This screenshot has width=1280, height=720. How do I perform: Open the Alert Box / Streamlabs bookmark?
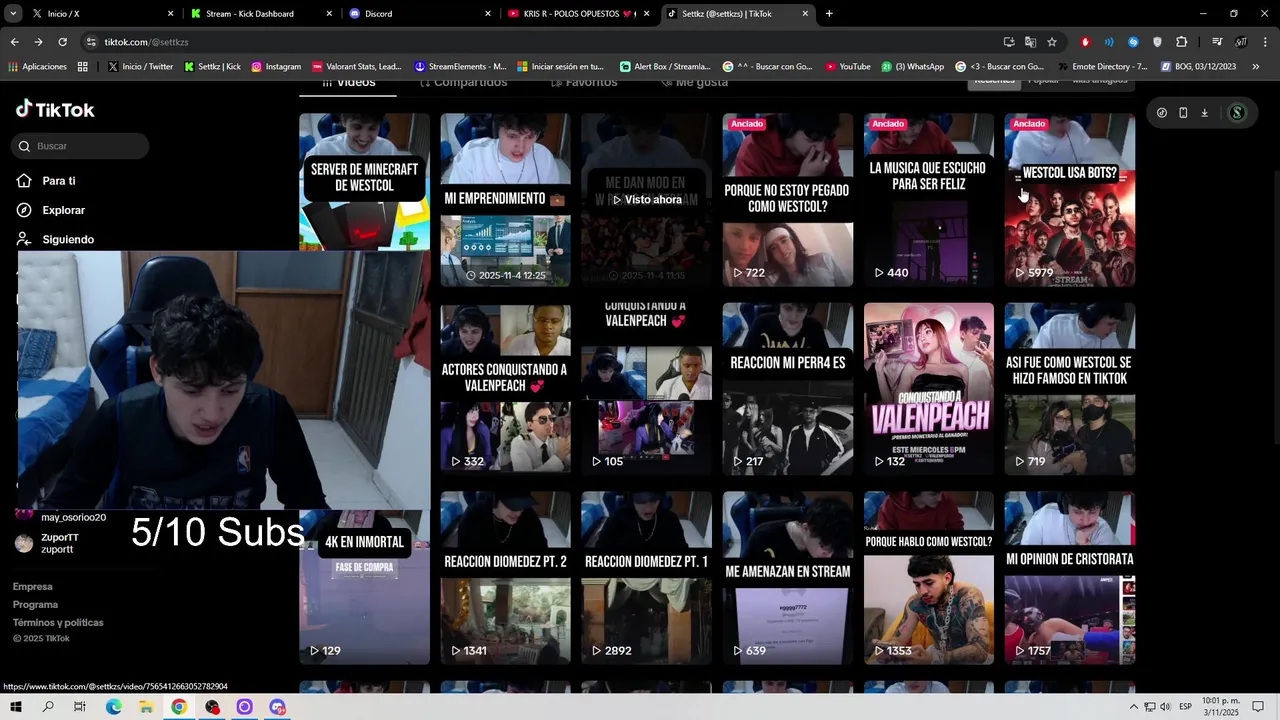(x=665, y=66)
